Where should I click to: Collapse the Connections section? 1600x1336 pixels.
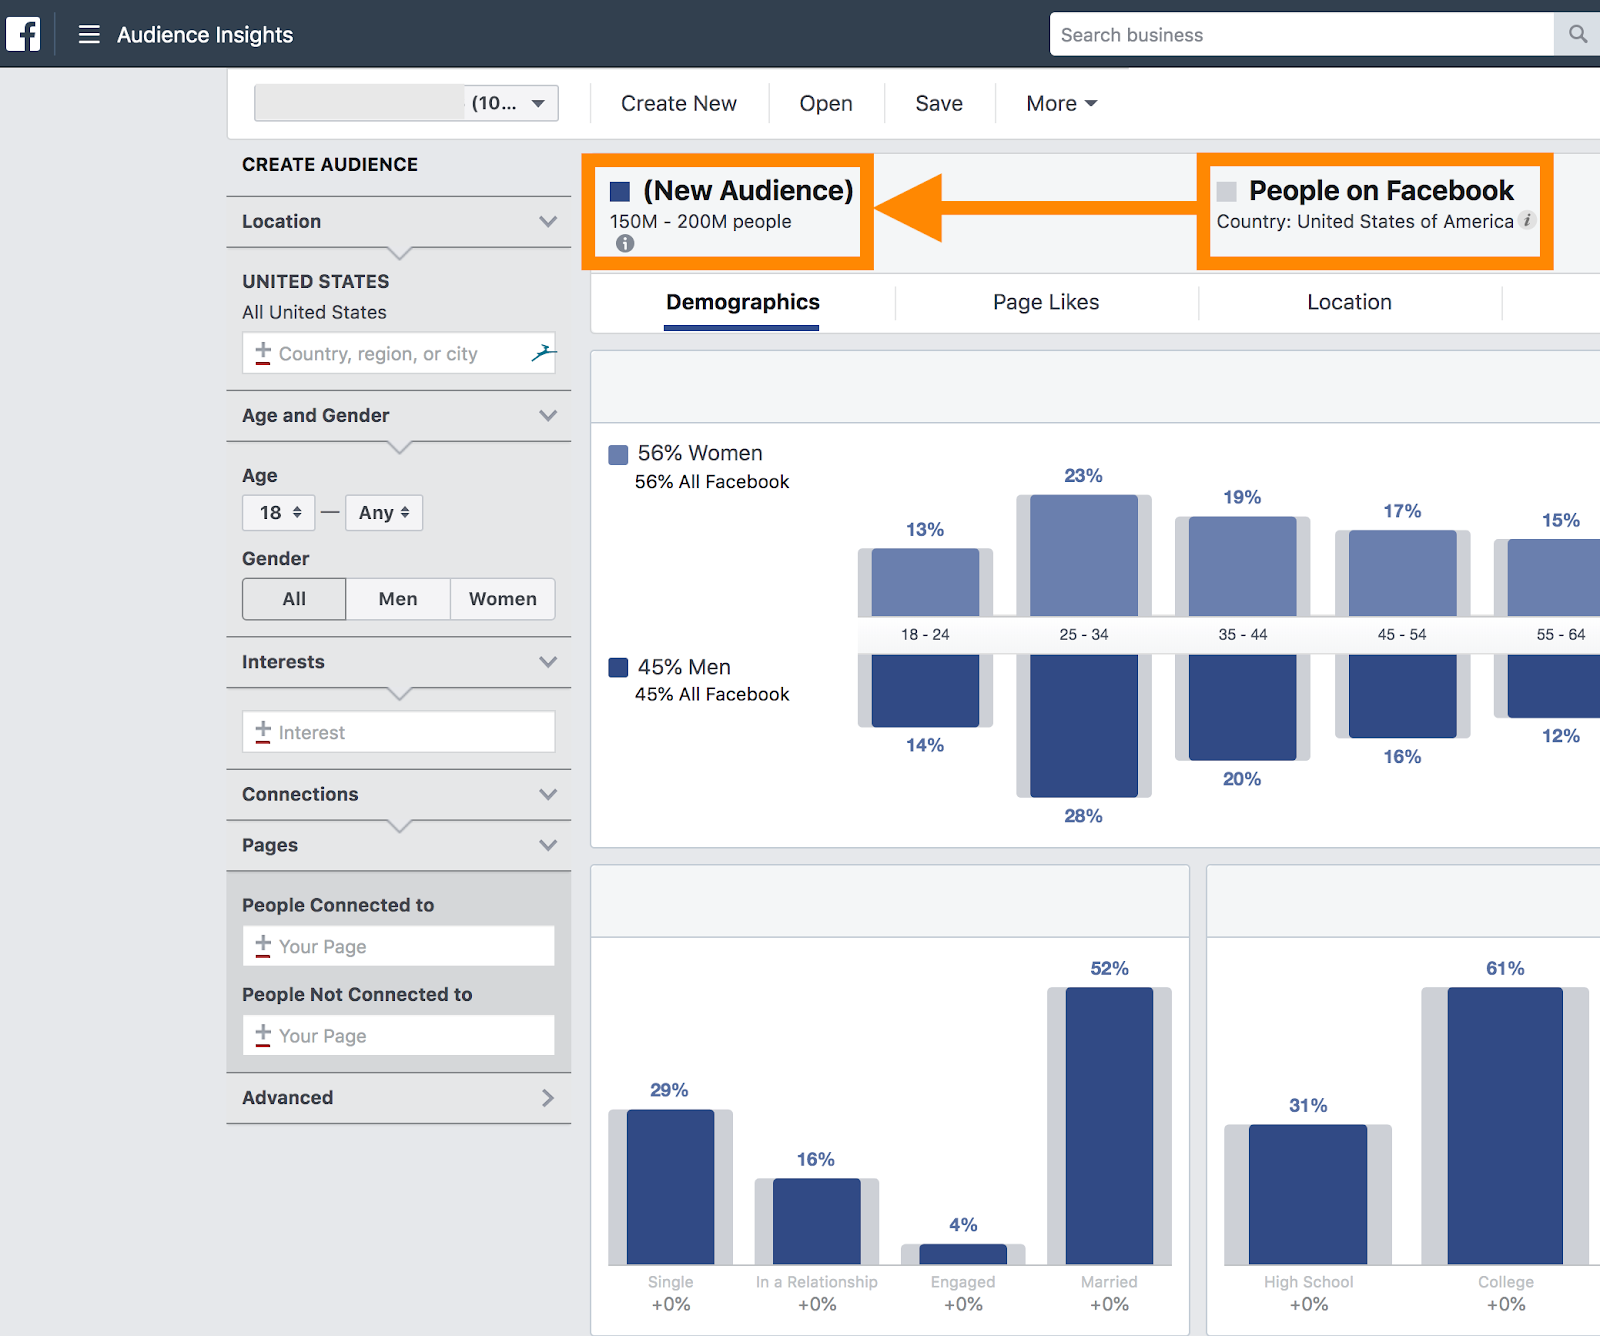[548, 794]
